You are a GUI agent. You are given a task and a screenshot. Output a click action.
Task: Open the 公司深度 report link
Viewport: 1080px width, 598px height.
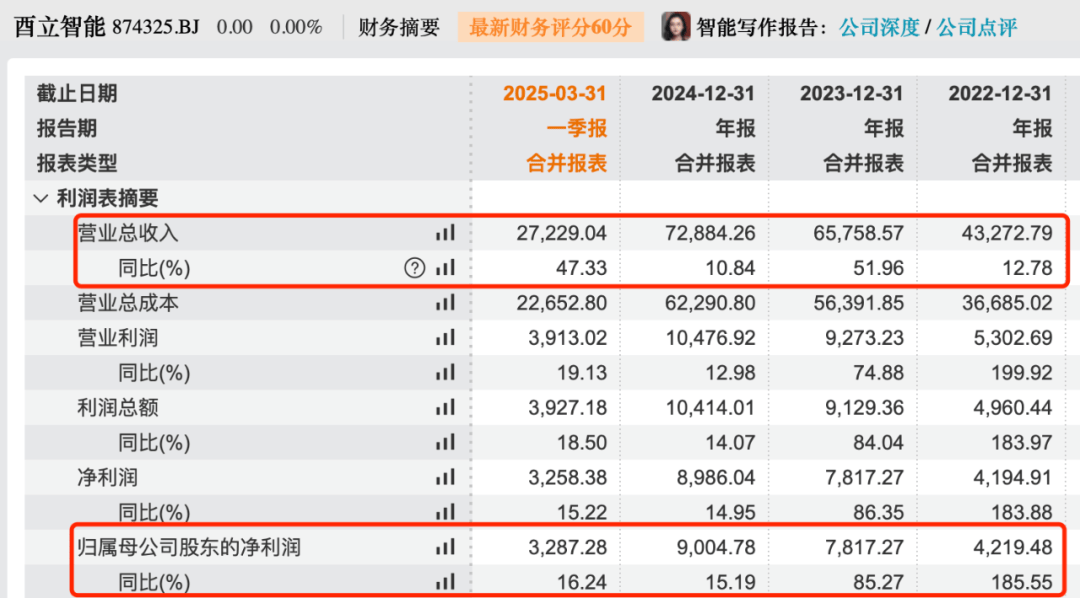[879, 28]
